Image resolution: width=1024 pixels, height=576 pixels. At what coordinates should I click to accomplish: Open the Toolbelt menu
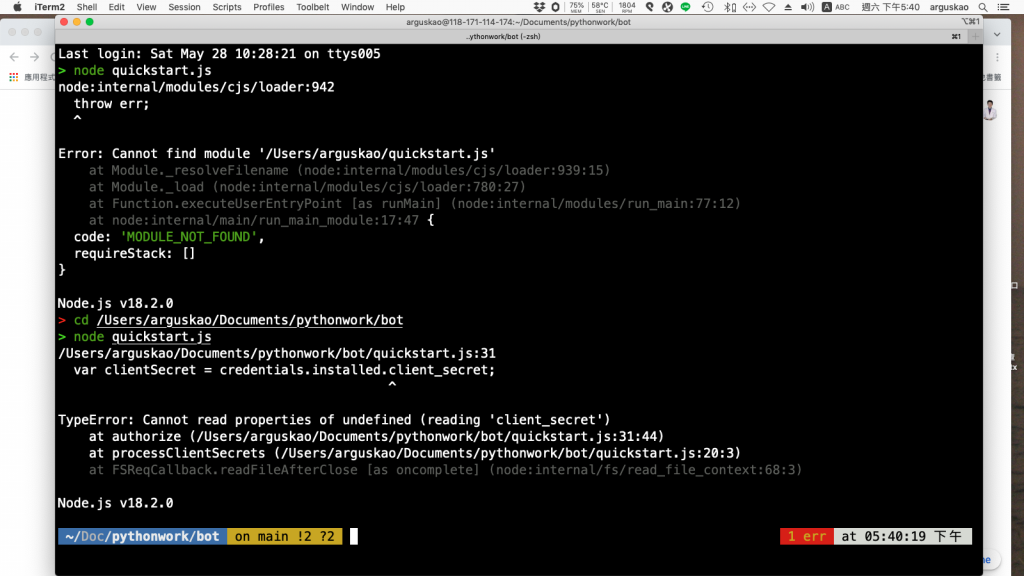[313, 7]
